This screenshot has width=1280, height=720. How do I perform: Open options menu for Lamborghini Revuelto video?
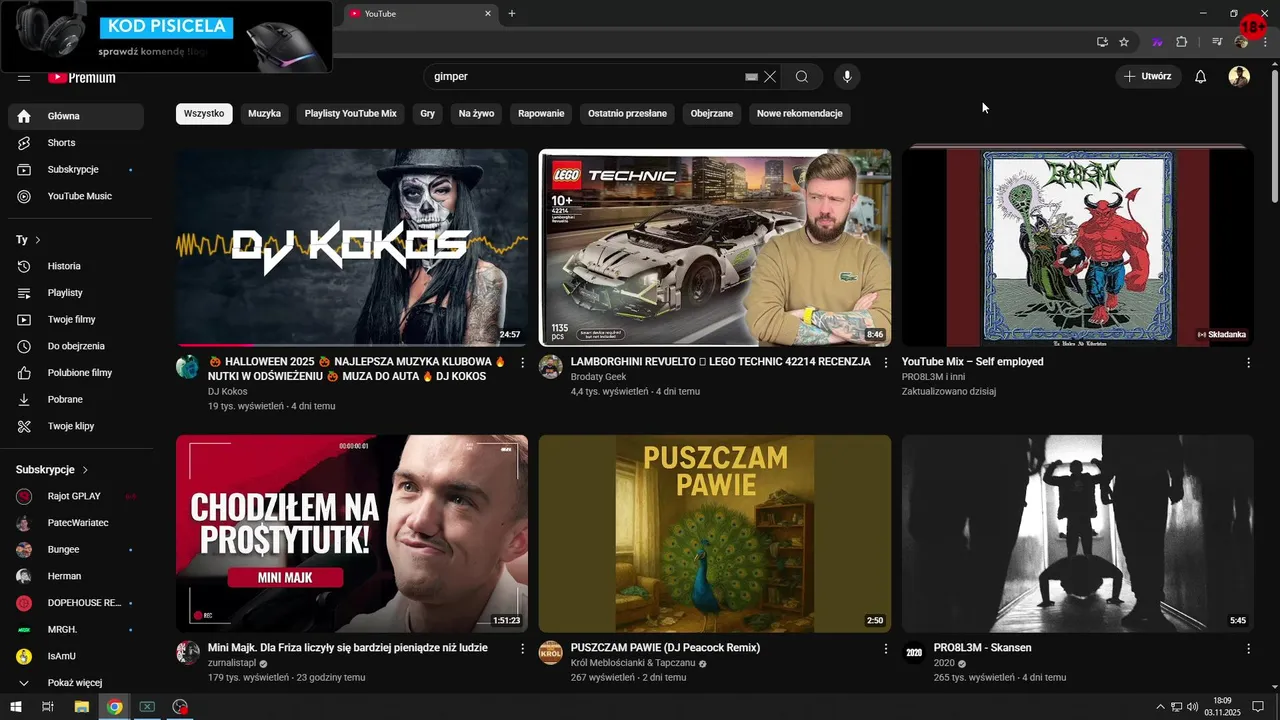click(885, 362)
